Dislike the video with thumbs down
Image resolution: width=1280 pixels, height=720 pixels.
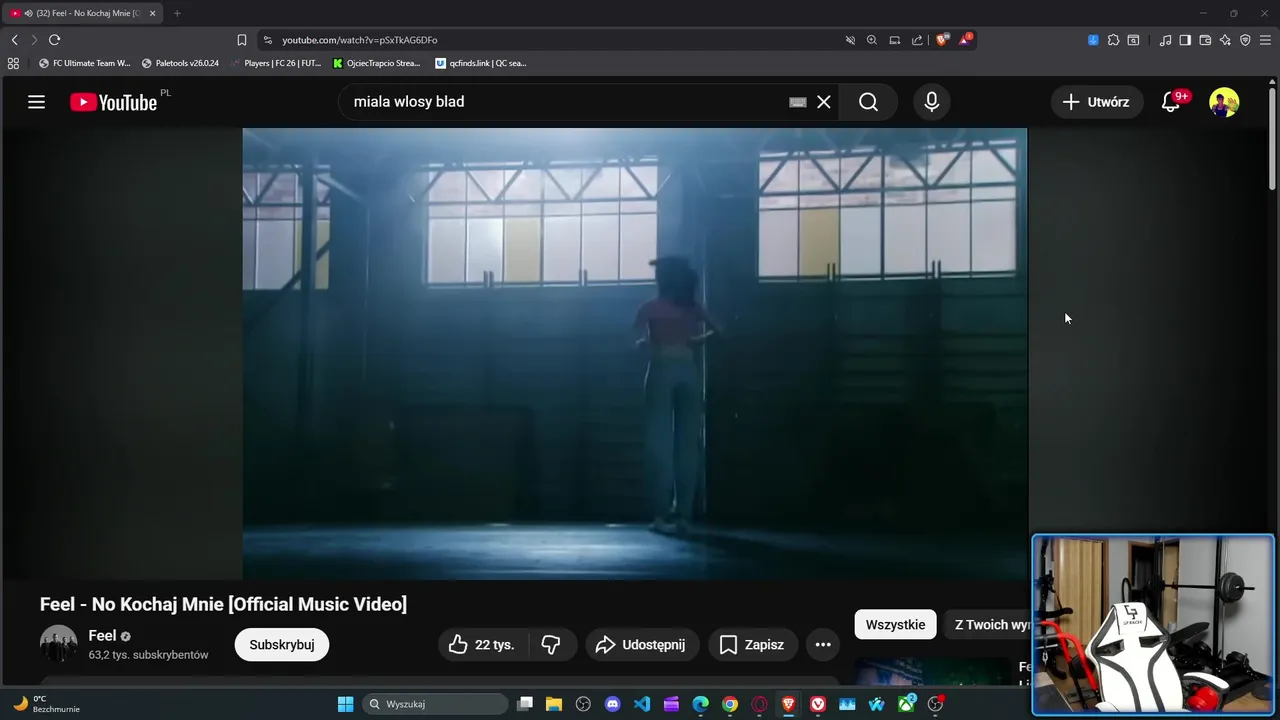pyautogui.click(x=552, y=645)
